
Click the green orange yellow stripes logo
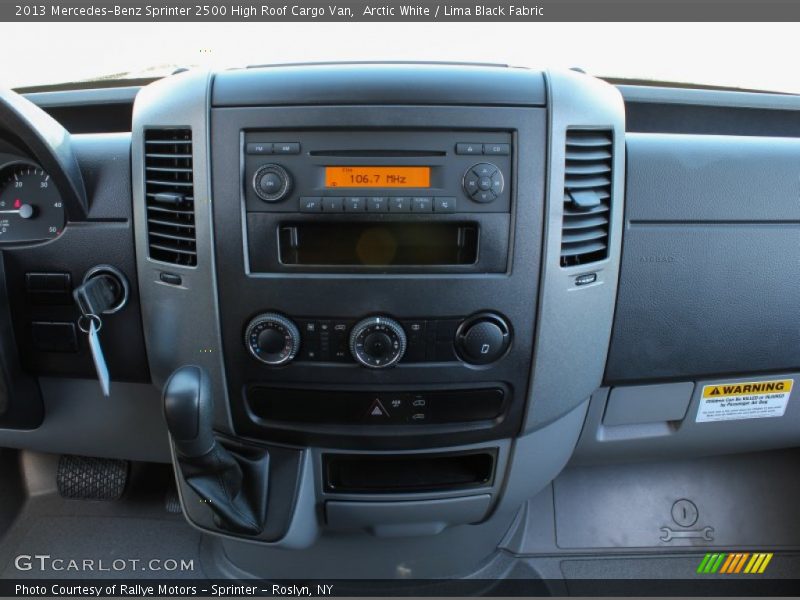point(735,563)
